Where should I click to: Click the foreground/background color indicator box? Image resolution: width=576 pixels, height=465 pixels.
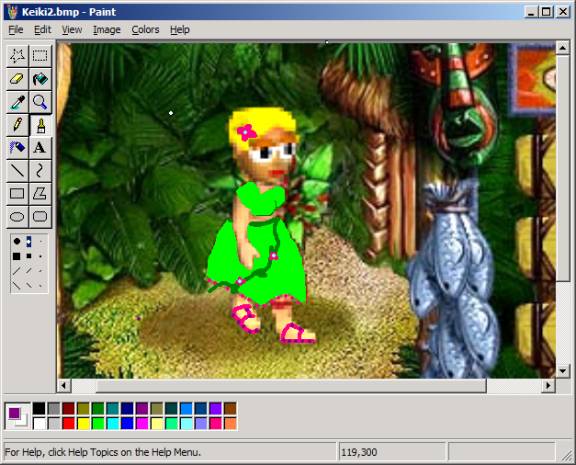18,416
